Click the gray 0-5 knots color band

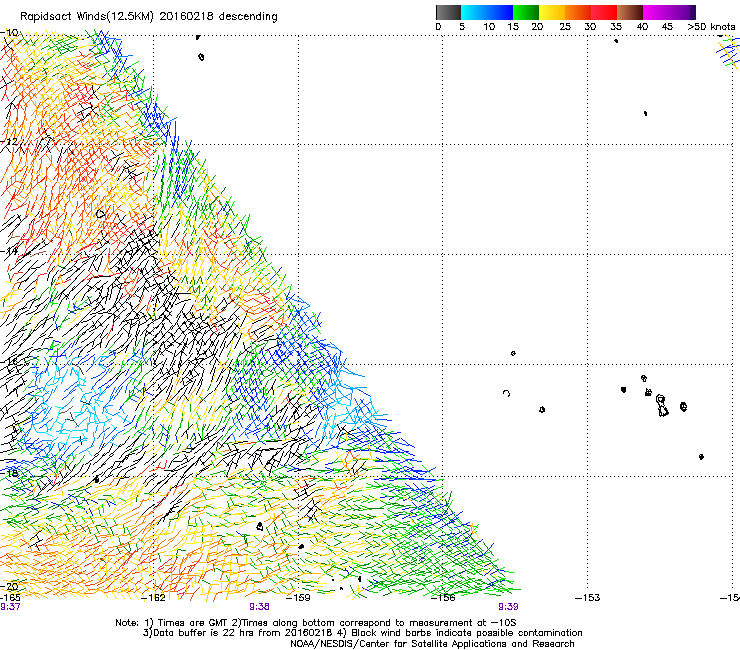[x=448, y=12]
